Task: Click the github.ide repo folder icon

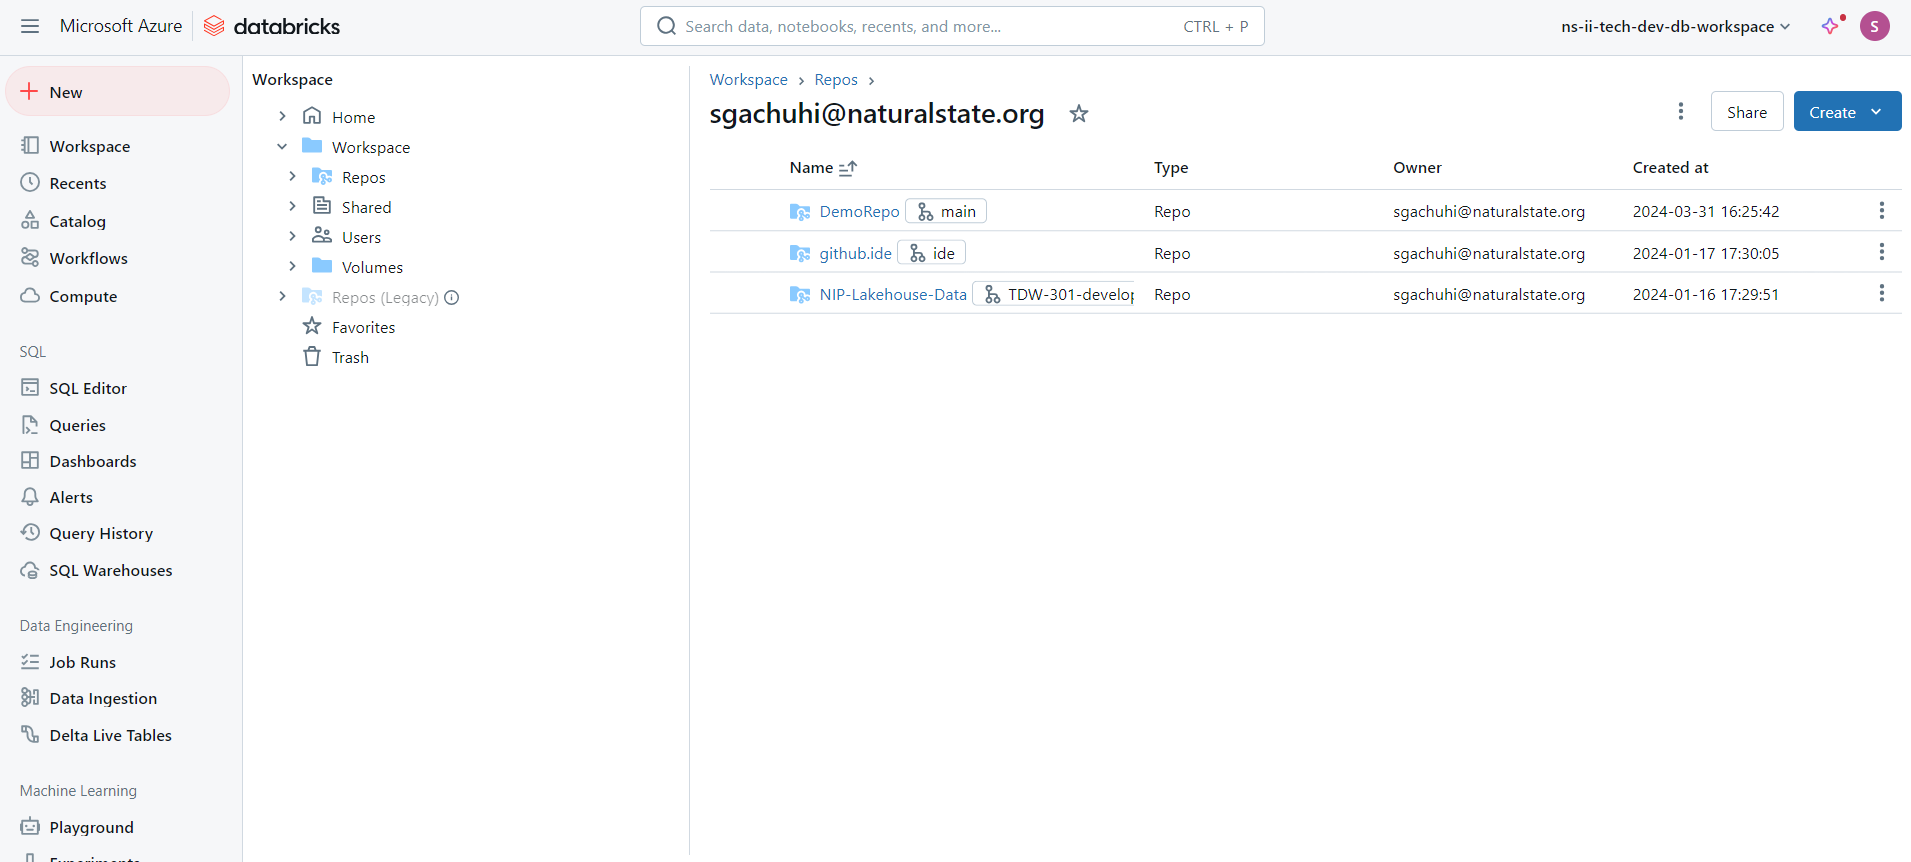Action: pos(800,254)
